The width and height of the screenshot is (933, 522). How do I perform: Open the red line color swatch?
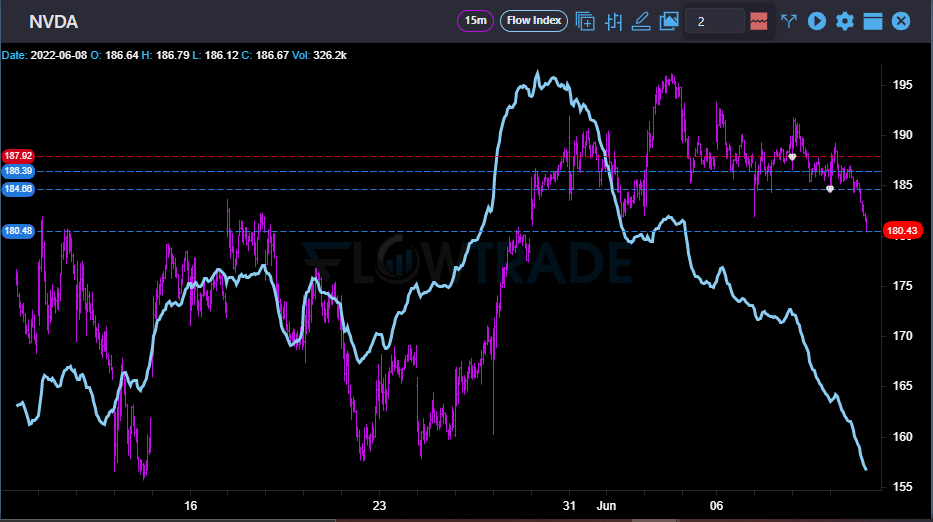tap(759, 21)
